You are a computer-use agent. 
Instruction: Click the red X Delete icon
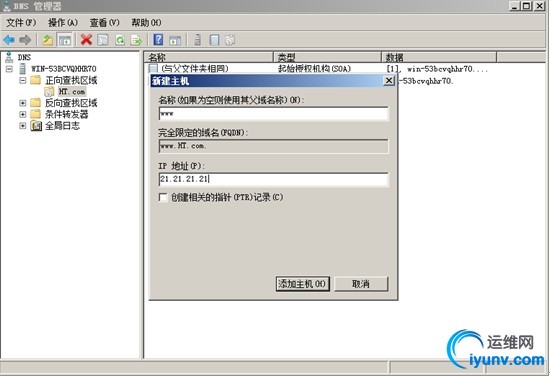coord(86,40)
